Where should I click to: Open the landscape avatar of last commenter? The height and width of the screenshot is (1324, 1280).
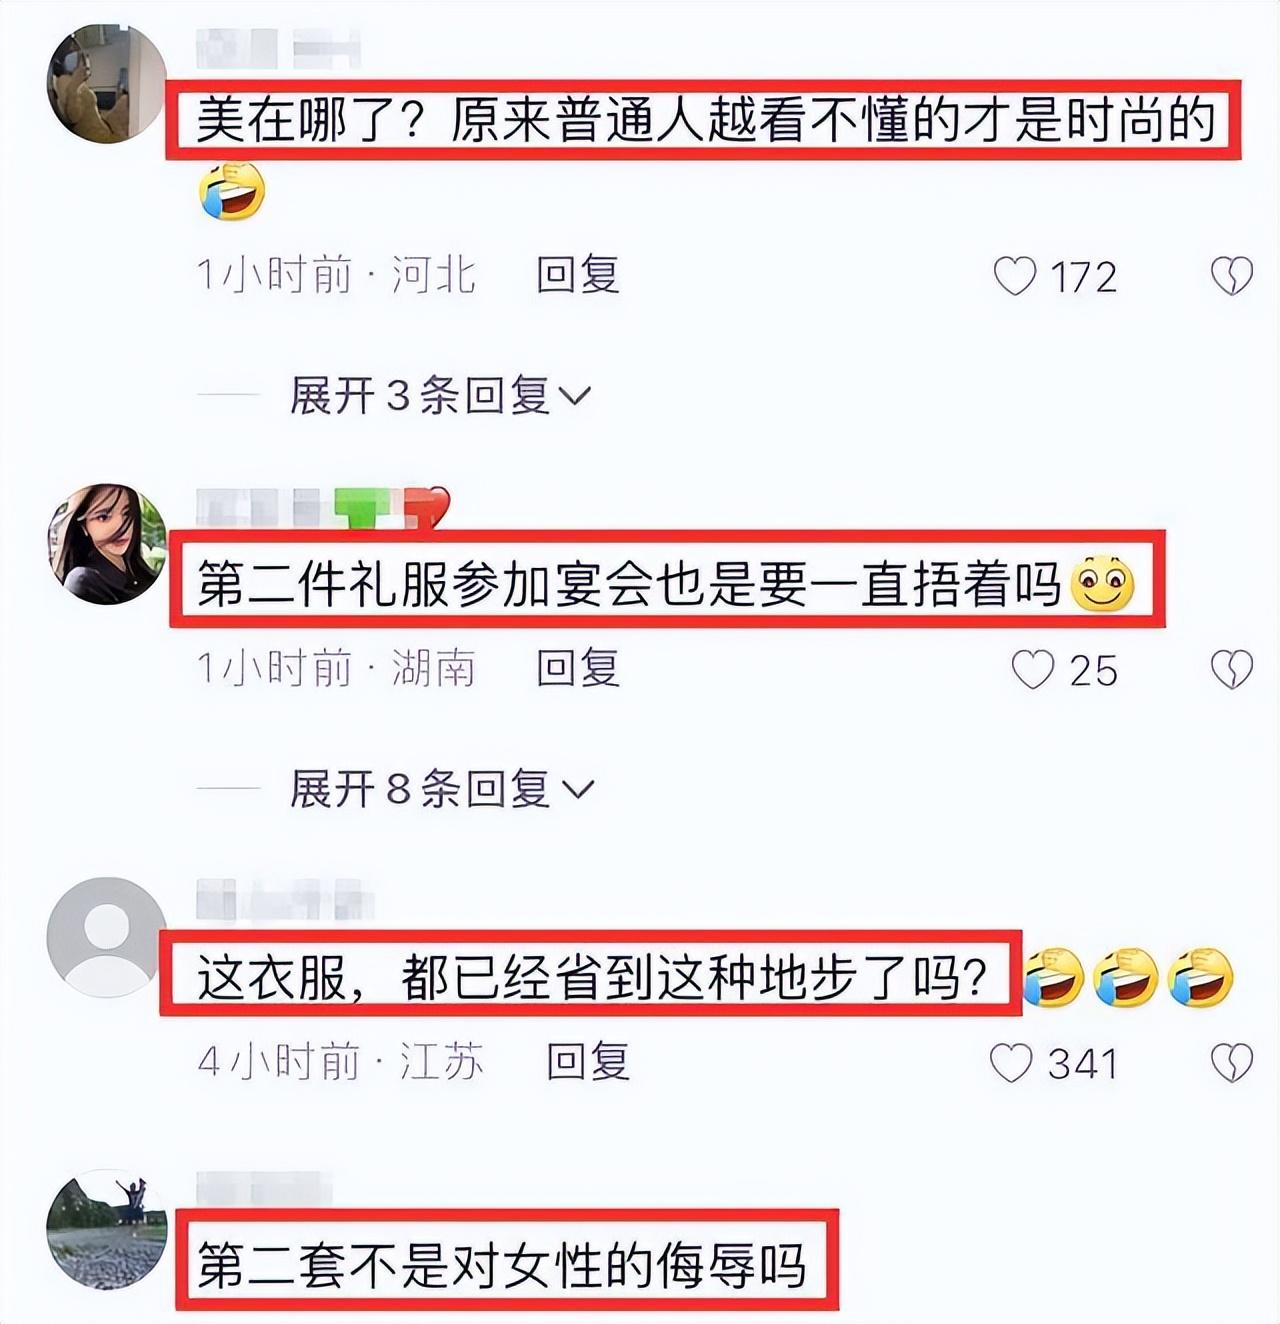tap(107, 1230)
